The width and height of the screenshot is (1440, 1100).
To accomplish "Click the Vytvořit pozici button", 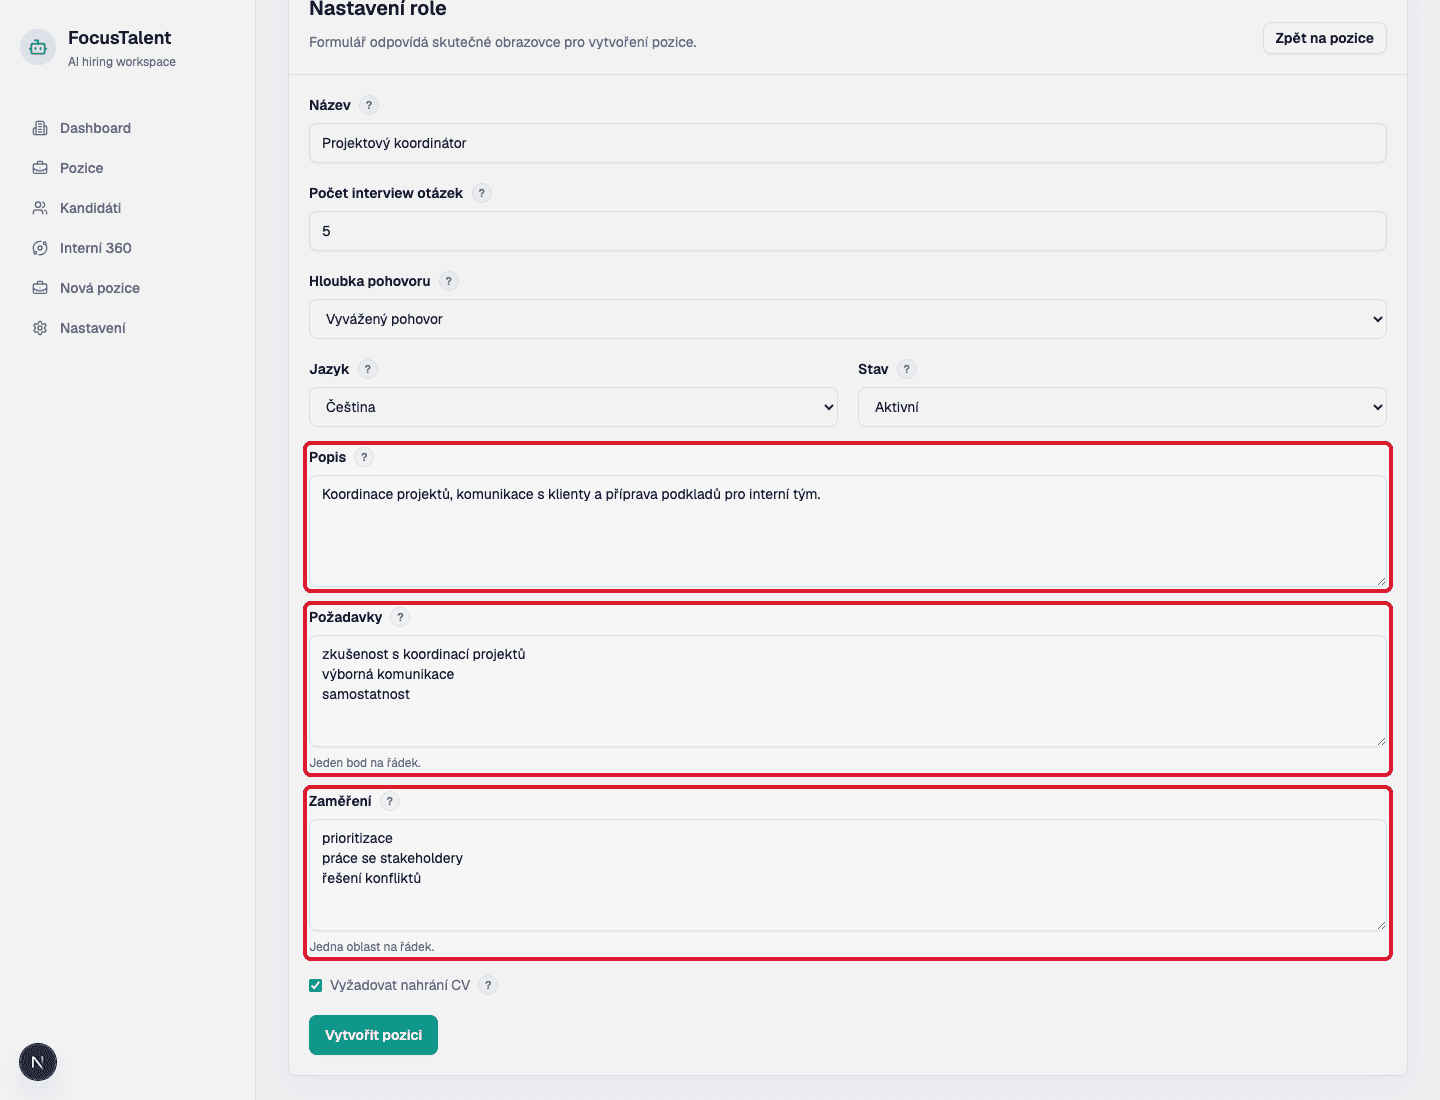I will [373, 1035].
